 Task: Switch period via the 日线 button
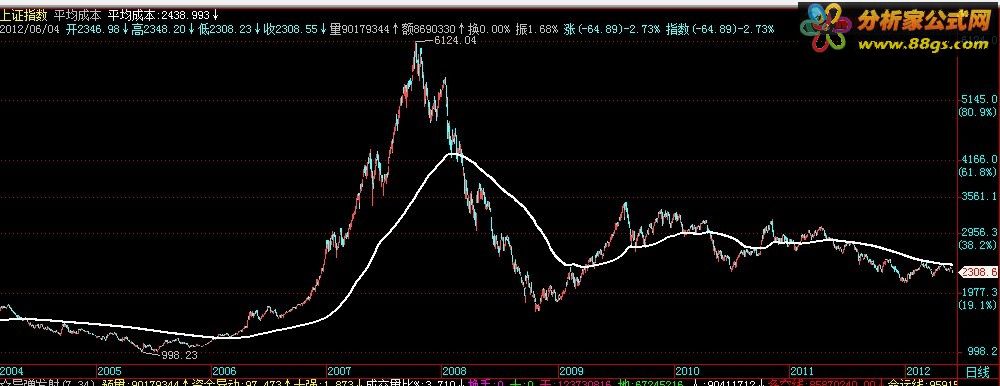[x=978, y=371]
